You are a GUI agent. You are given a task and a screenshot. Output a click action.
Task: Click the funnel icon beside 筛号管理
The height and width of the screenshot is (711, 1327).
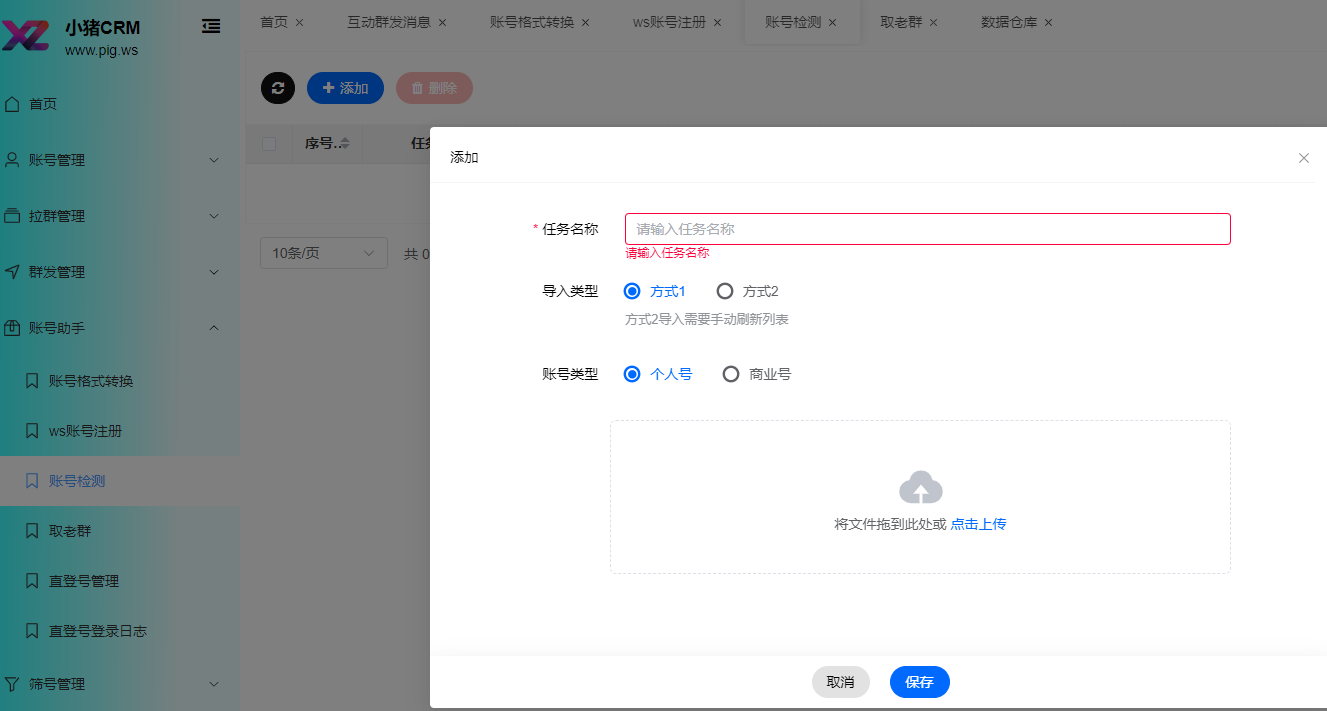12,684
